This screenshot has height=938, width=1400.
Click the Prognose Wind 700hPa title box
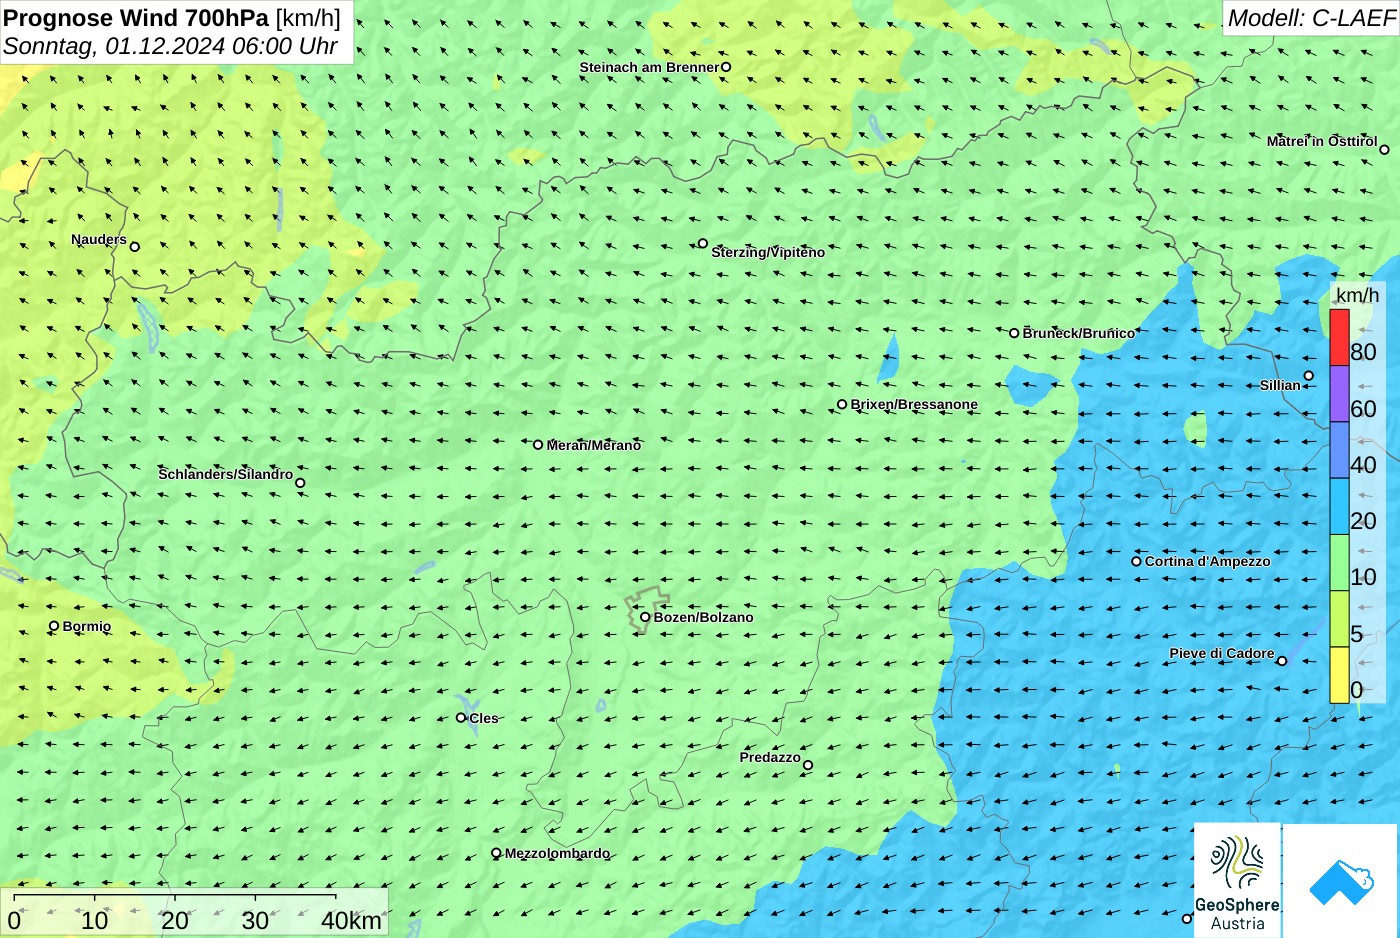177,32
